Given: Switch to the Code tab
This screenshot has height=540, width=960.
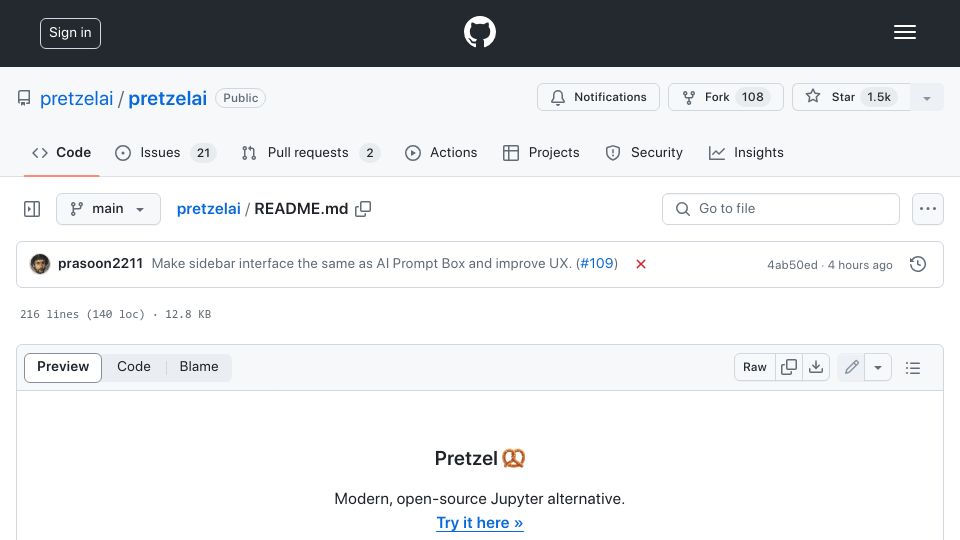Looking at the screenshot, I should pos(62,152).
